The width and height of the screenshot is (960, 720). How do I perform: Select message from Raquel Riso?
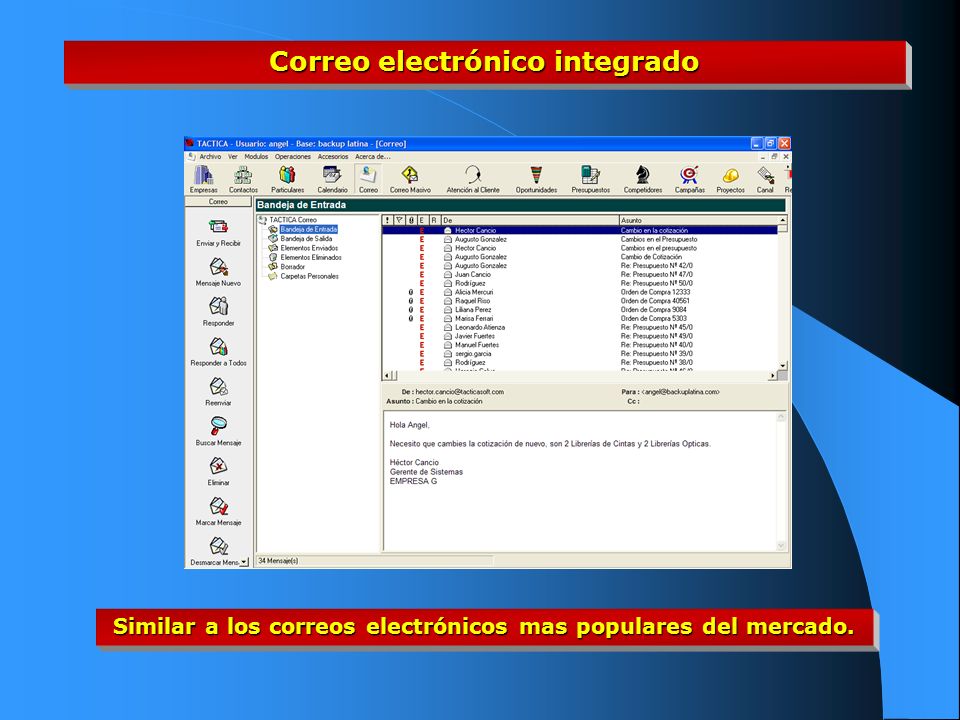pos(580,301)
